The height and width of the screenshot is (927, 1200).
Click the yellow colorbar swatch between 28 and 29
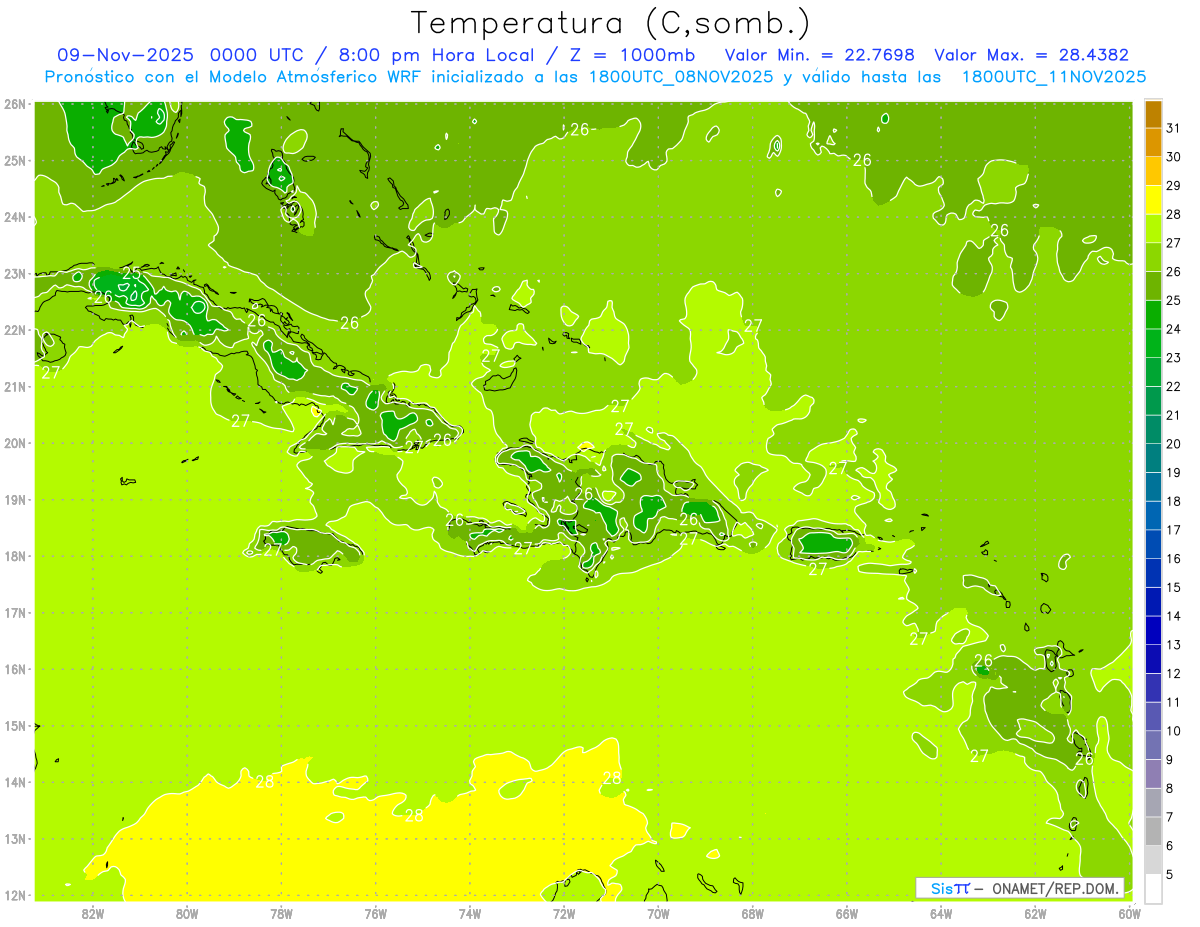[x=1153, y=200]
